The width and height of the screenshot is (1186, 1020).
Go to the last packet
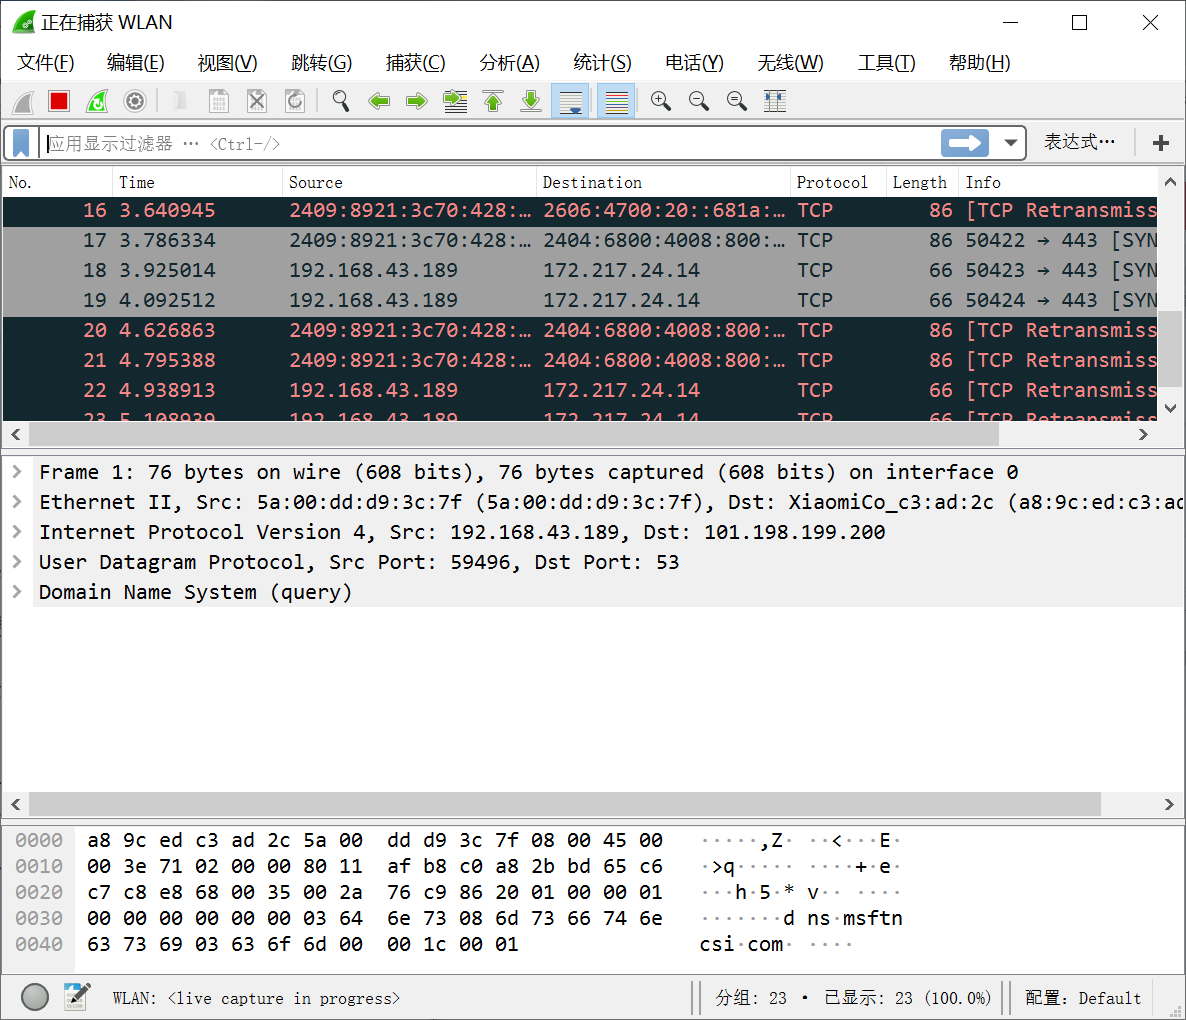pos(531,101)
